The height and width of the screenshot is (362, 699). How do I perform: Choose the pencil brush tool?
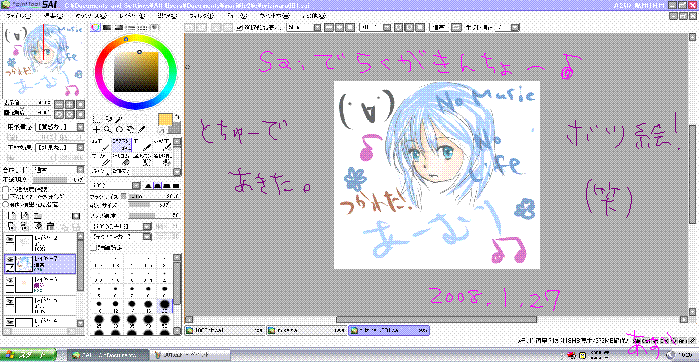click(x=101, y=144)
